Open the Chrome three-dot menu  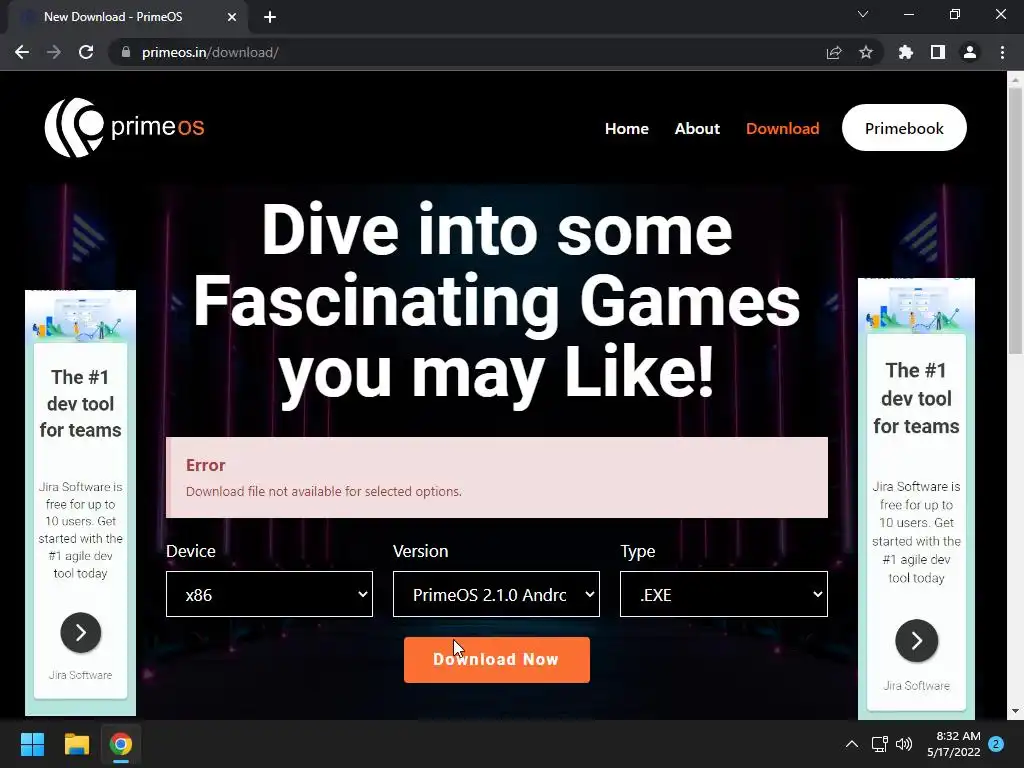click(x=1002, y=52)
